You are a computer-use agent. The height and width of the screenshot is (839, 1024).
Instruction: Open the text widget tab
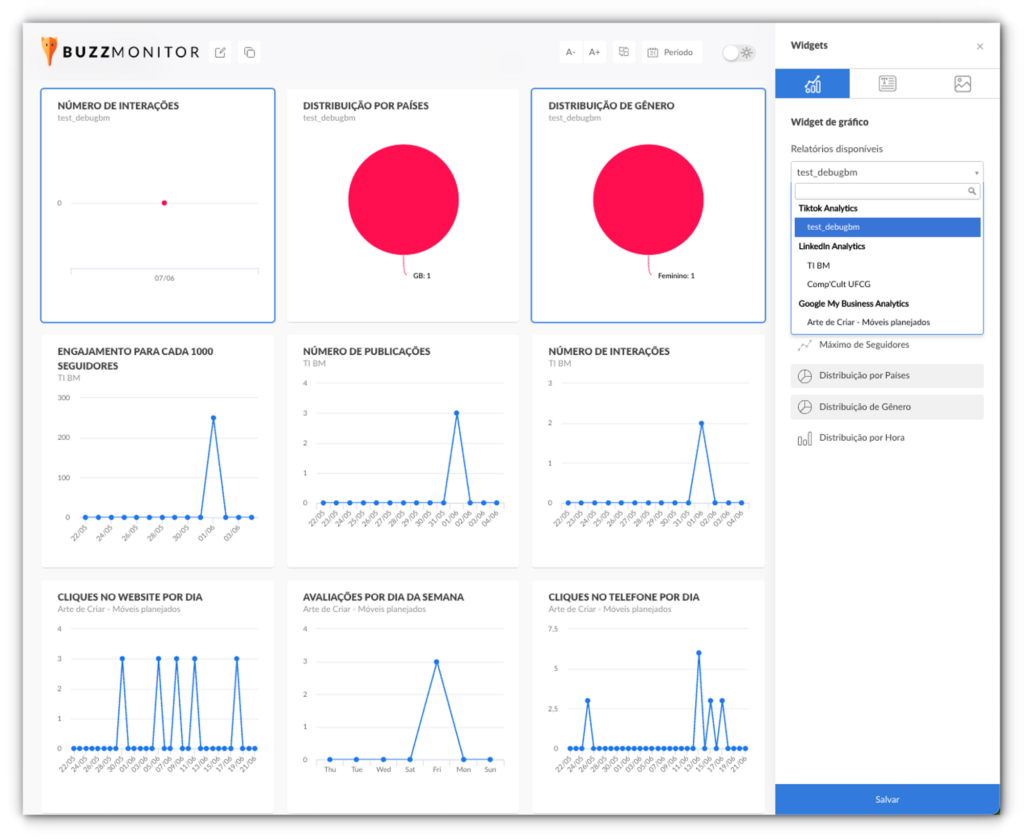coord(887,84)
